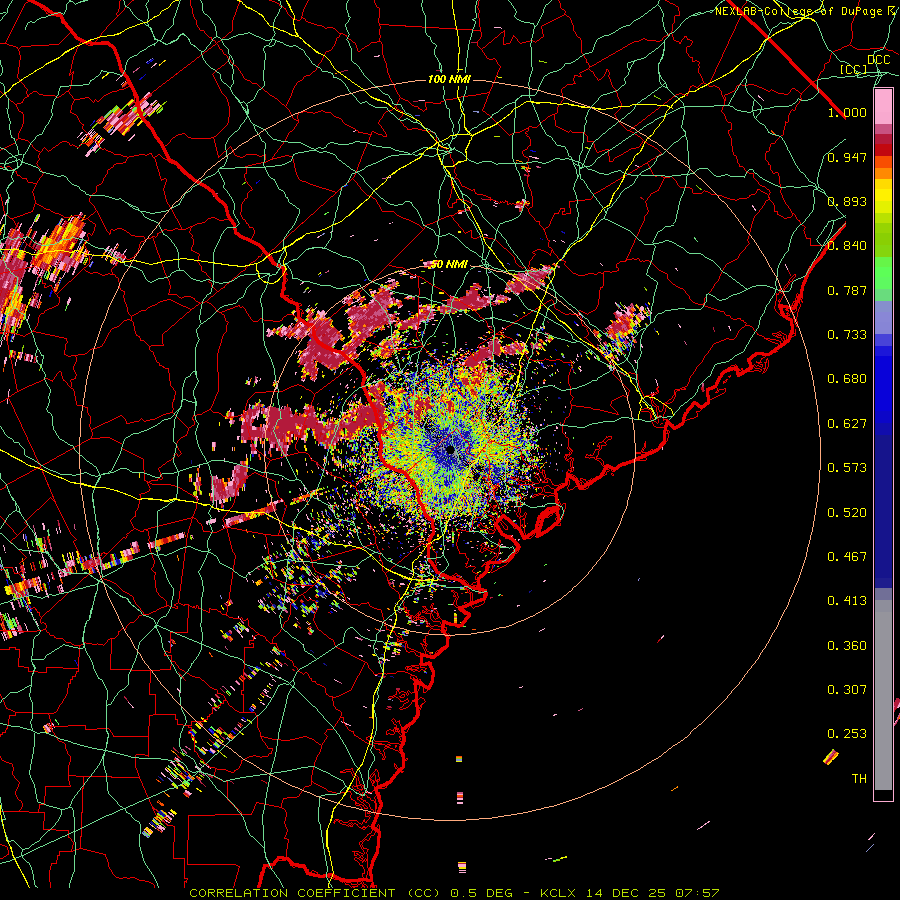Image resolution: width=900 pixels, height=900 pixels.
Task: Click the "DCC" label above the color bar
Action: (x=878, y=60)
